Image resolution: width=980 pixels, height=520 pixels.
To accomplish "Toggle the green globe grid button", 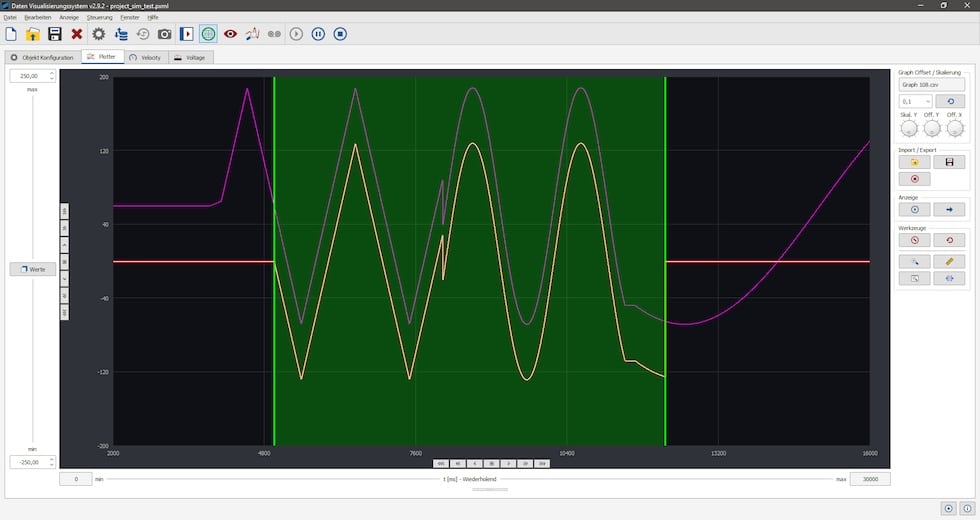I will (x=208, y=34).
